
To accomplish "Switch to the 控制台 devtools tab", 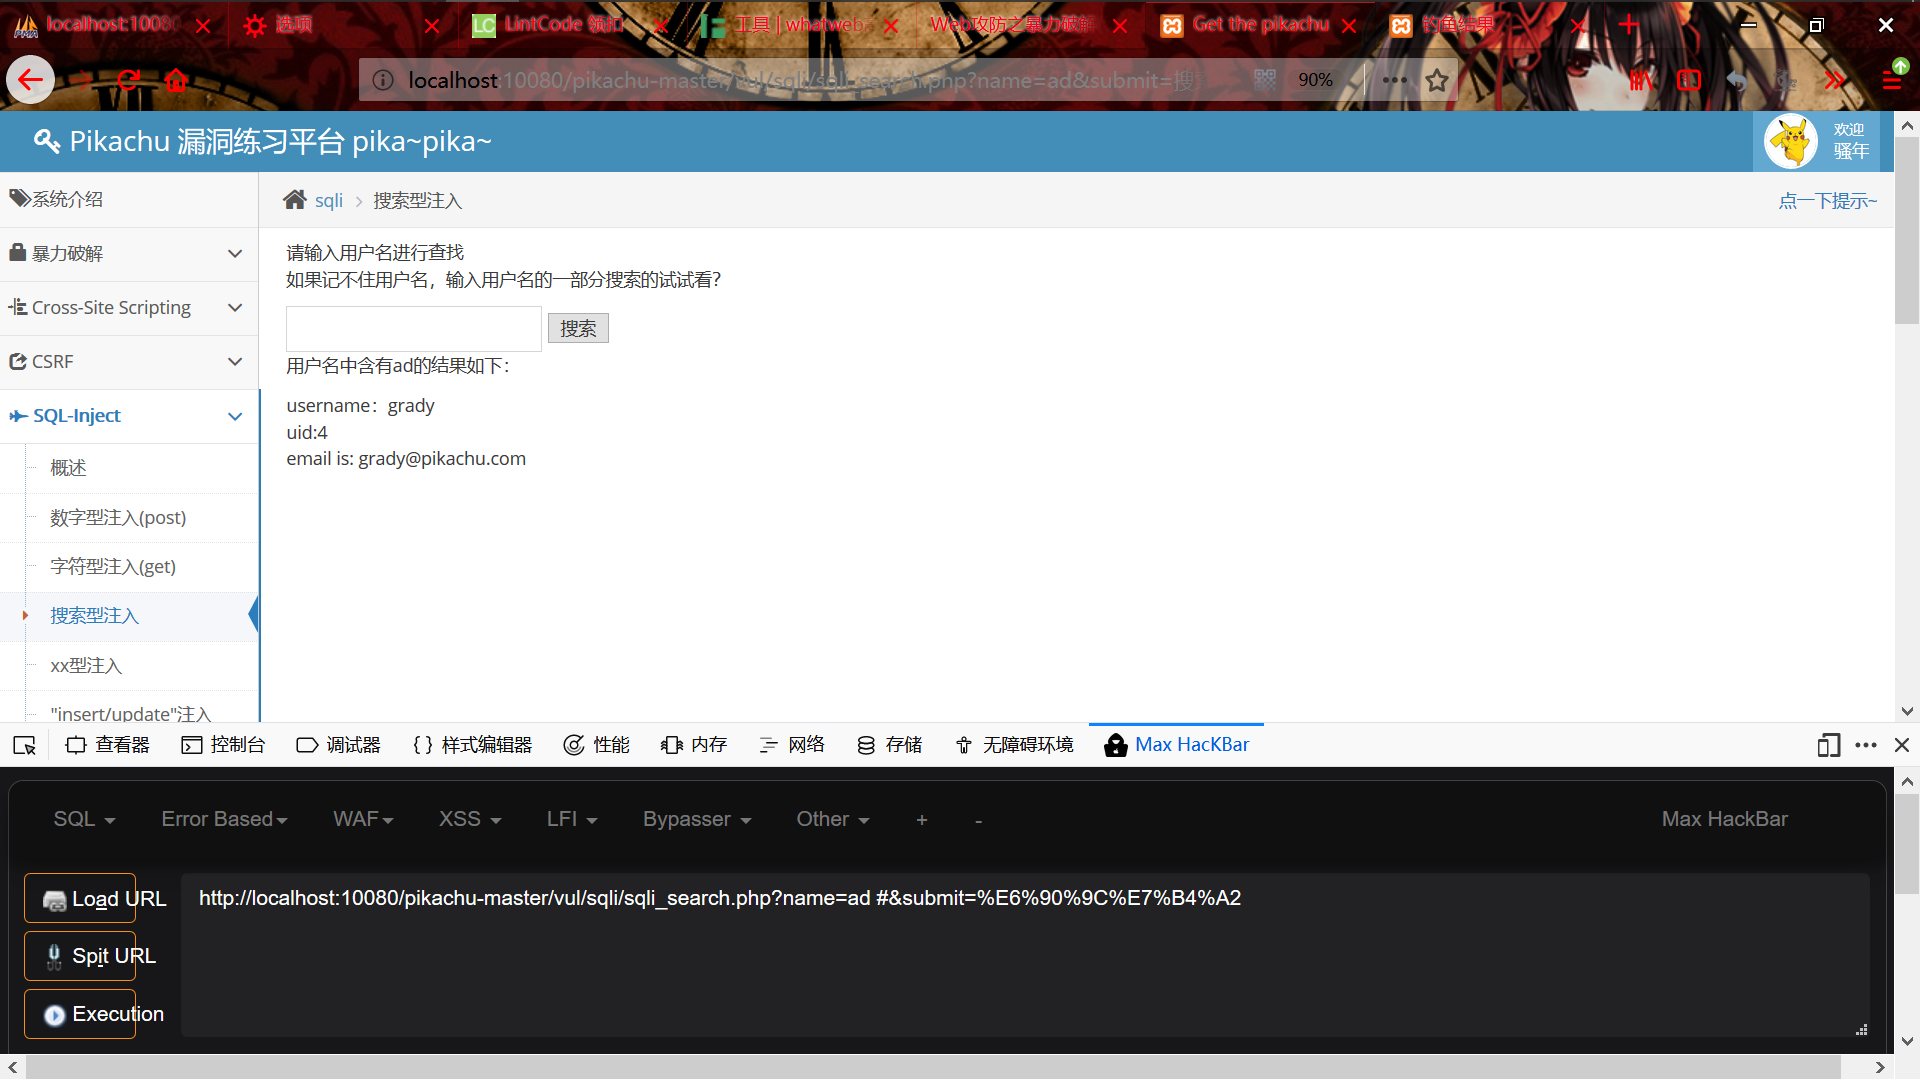I will 223,745.
